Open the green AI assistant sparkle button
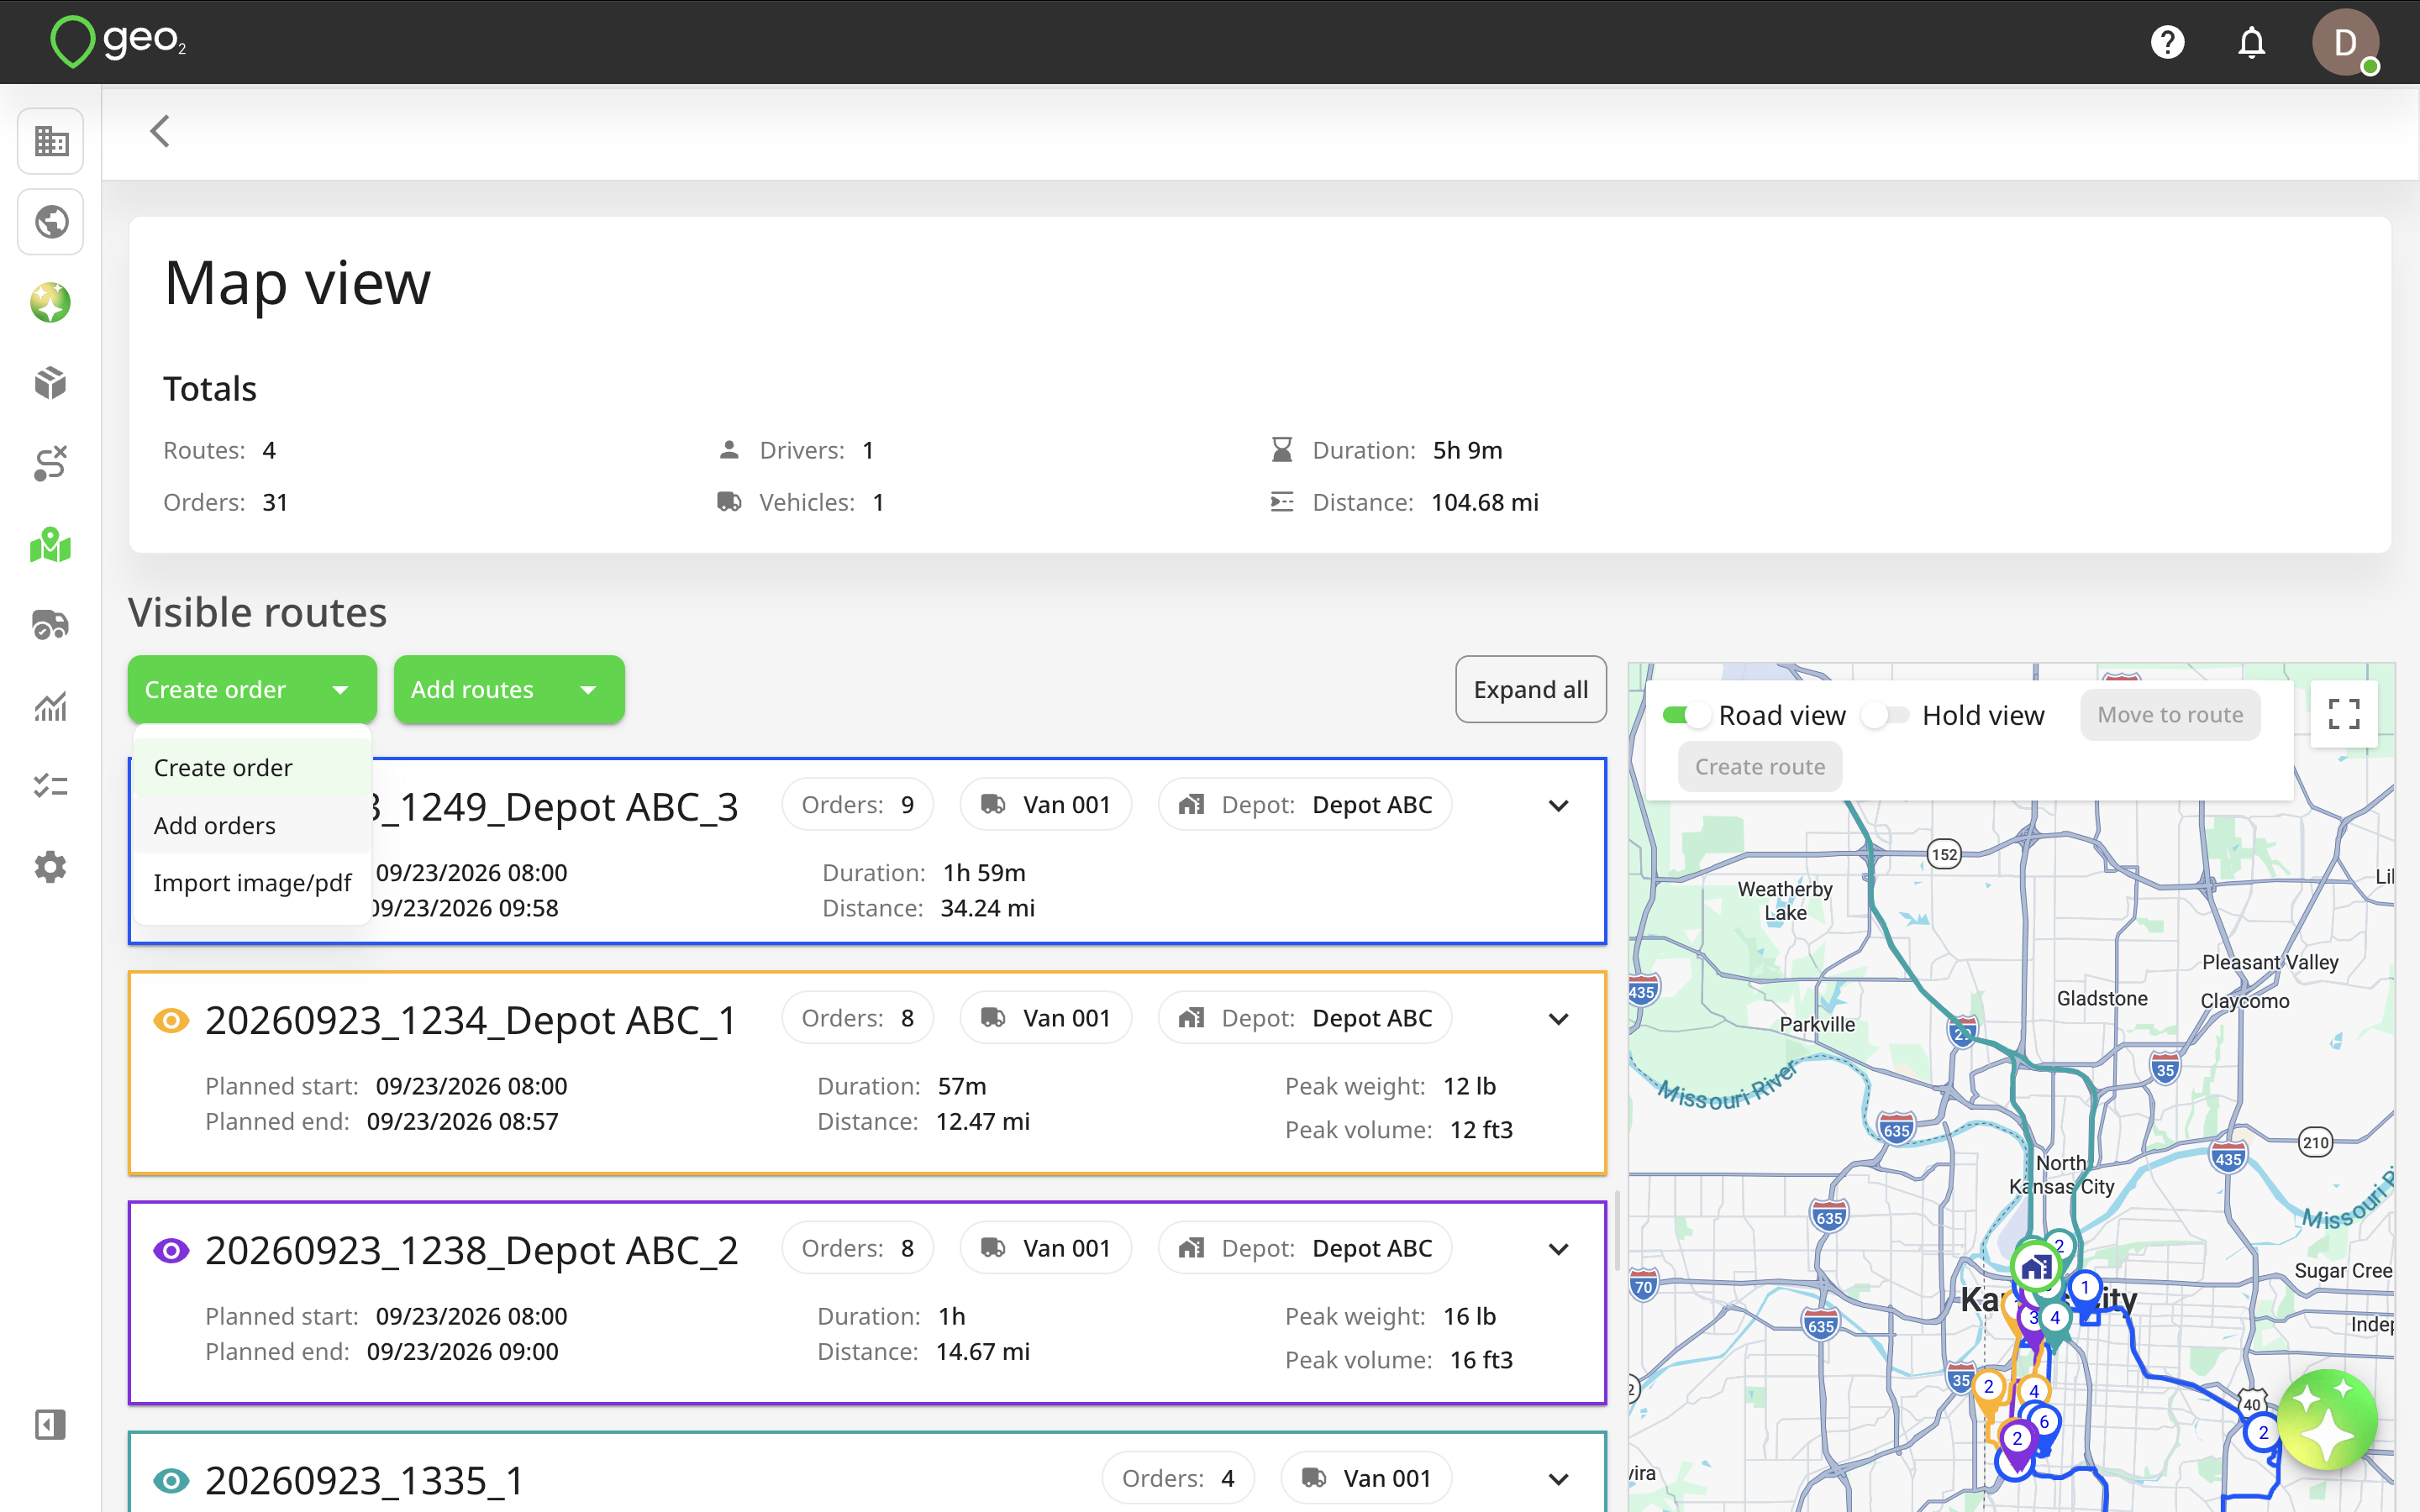This screenshot has height=1512, width=2420. tap(2327, 1419)
